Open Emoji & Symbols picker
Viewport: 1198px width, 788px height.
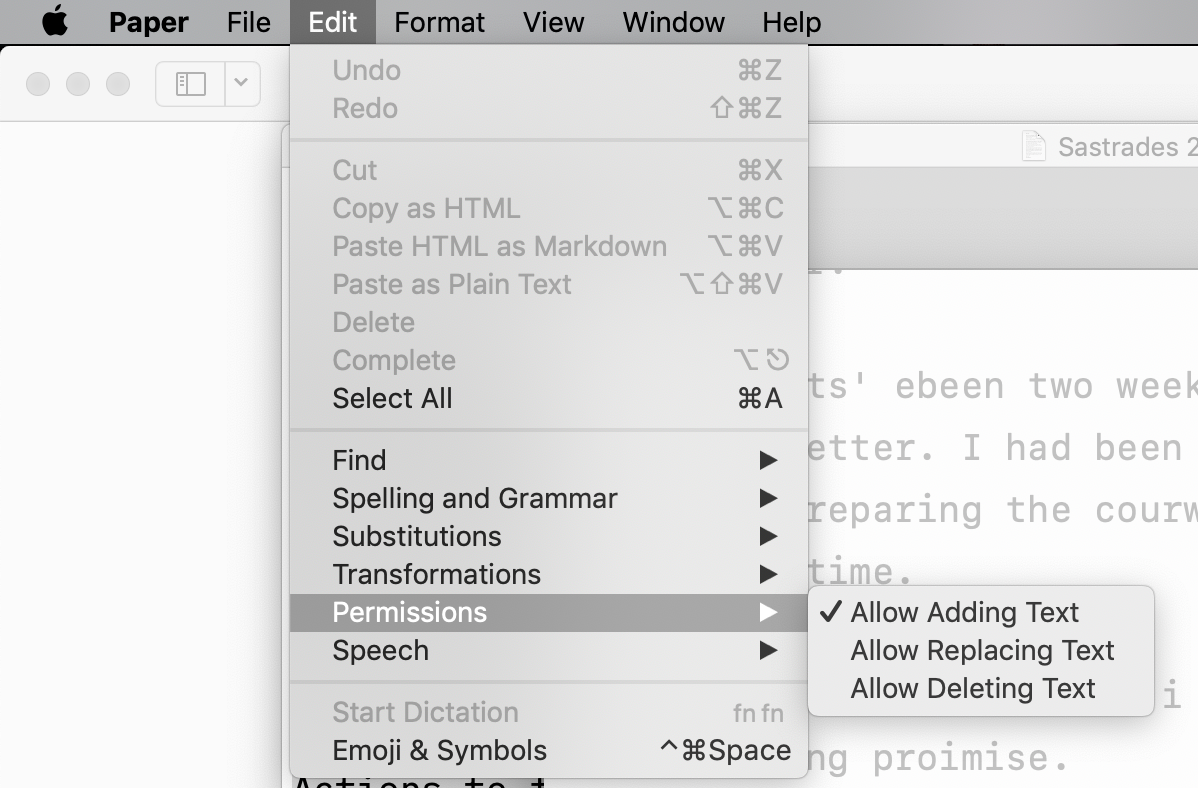tap(549, 751)
